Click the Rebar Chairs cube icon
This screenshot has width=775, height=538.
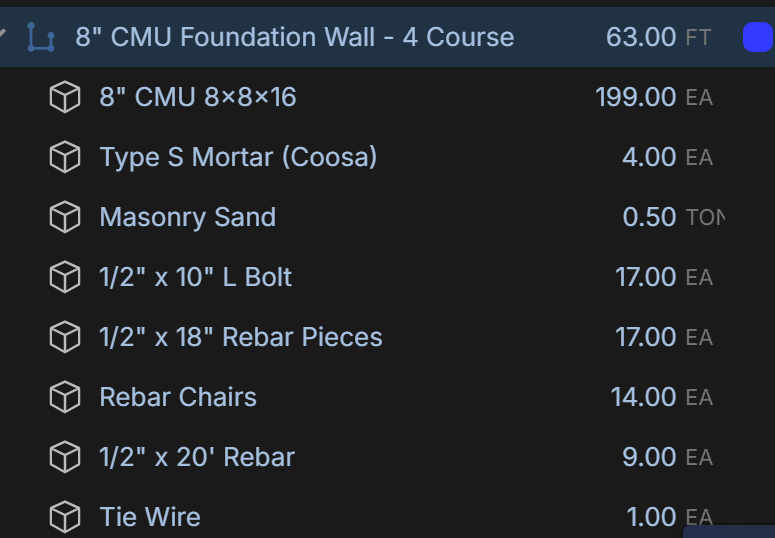(65, 397)
